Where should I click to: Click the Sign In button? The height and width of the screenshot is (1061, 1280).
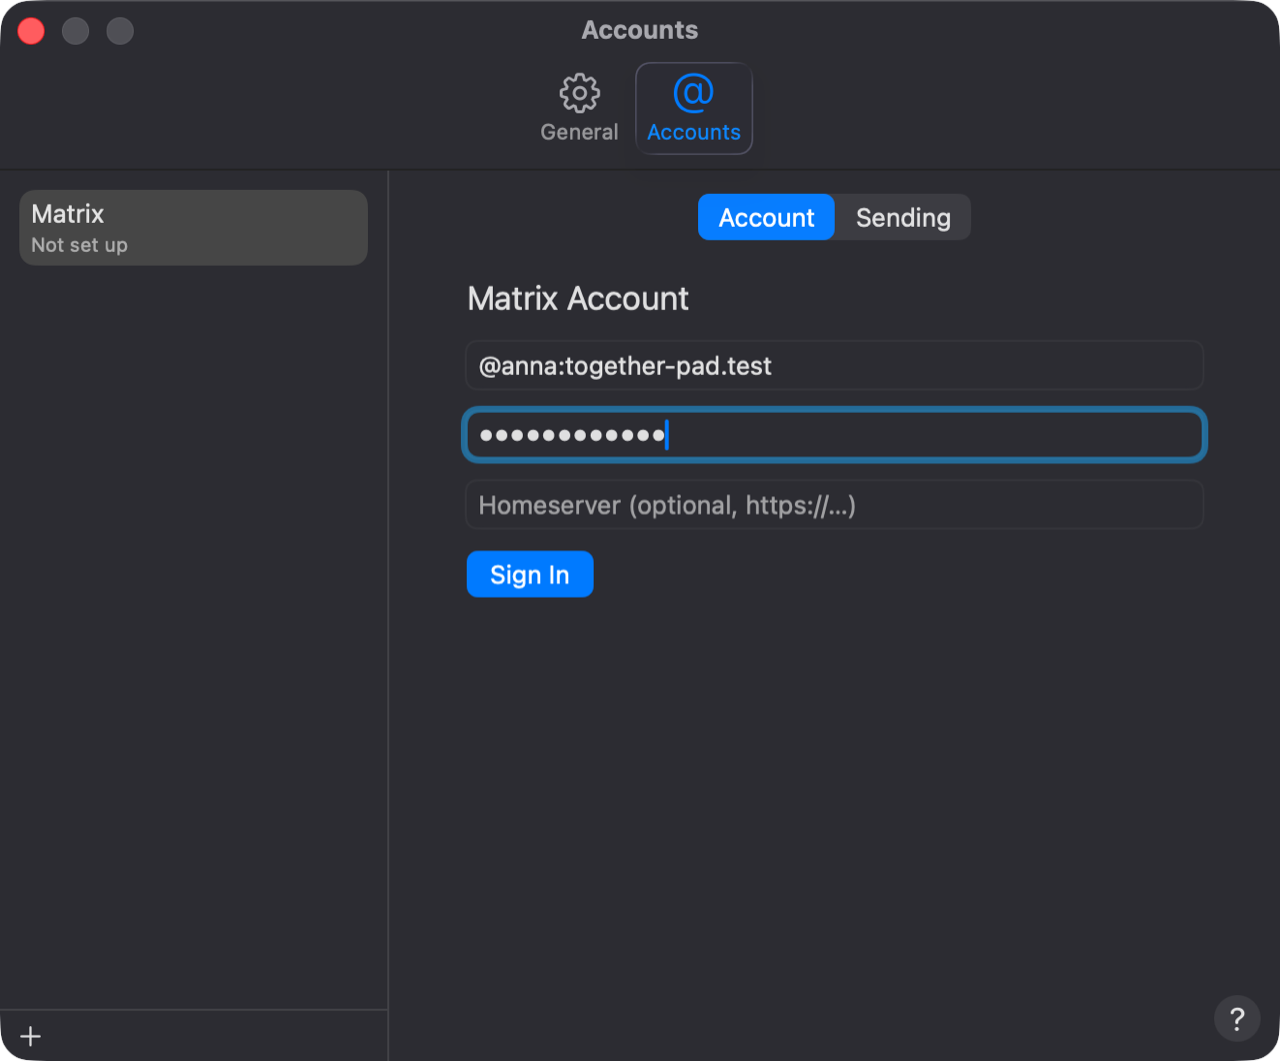[530, 574]
